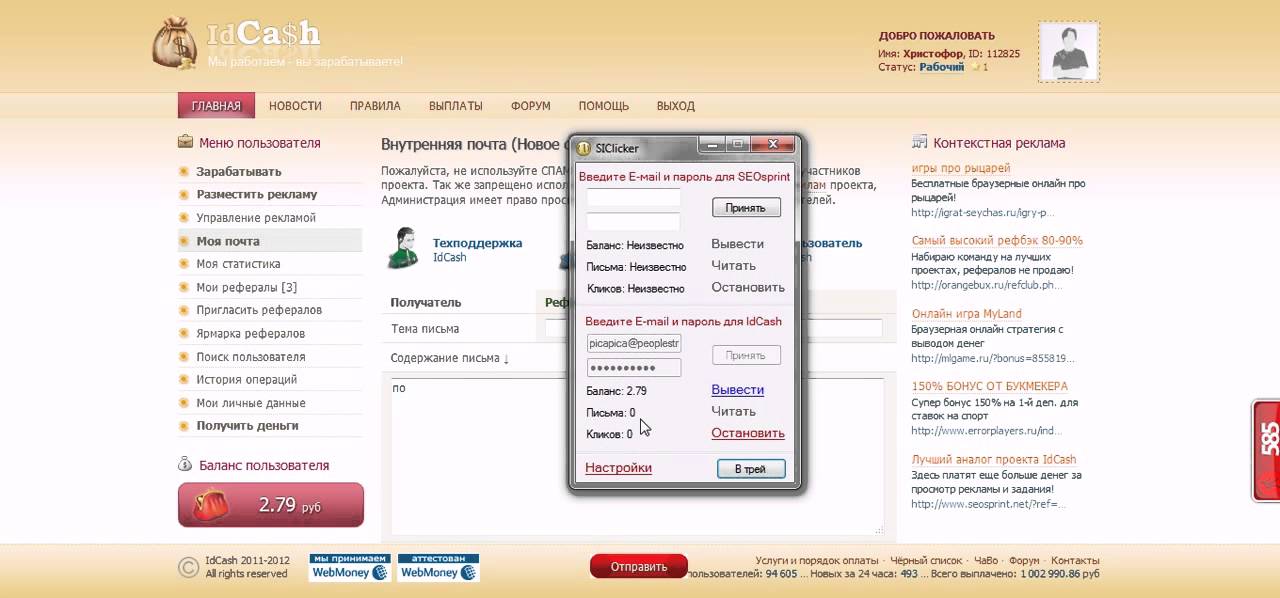
Task: Click the В трей button
Action: pos(751,468)
